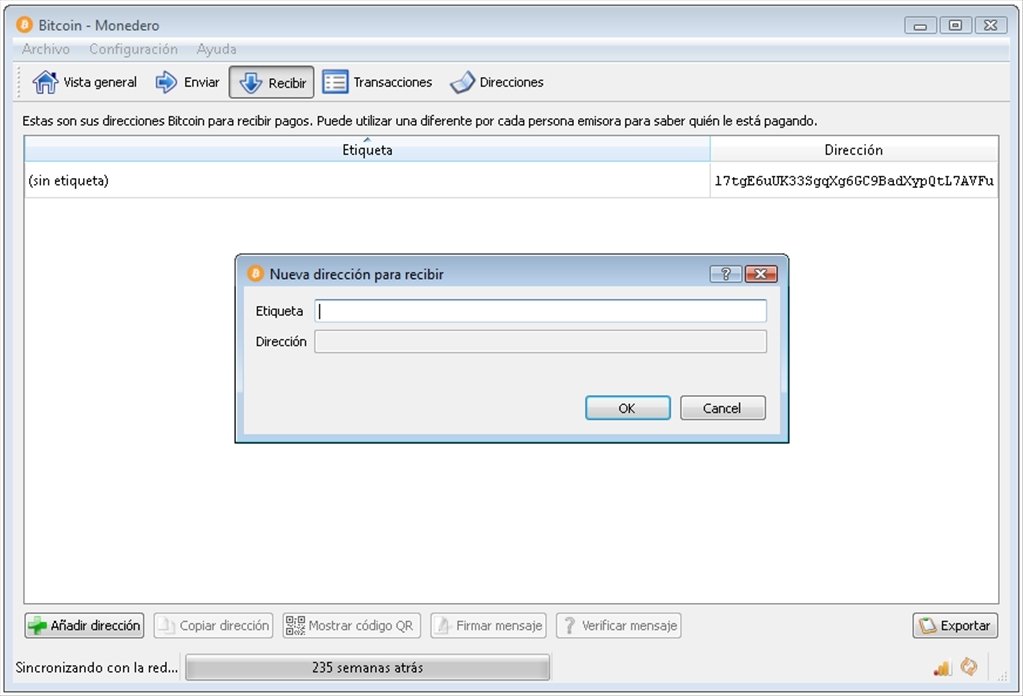This screenshot has width=1023, height=696.
Task: Maximize the Bitcoin Monedero window
Action: click(x=956, y=25)
